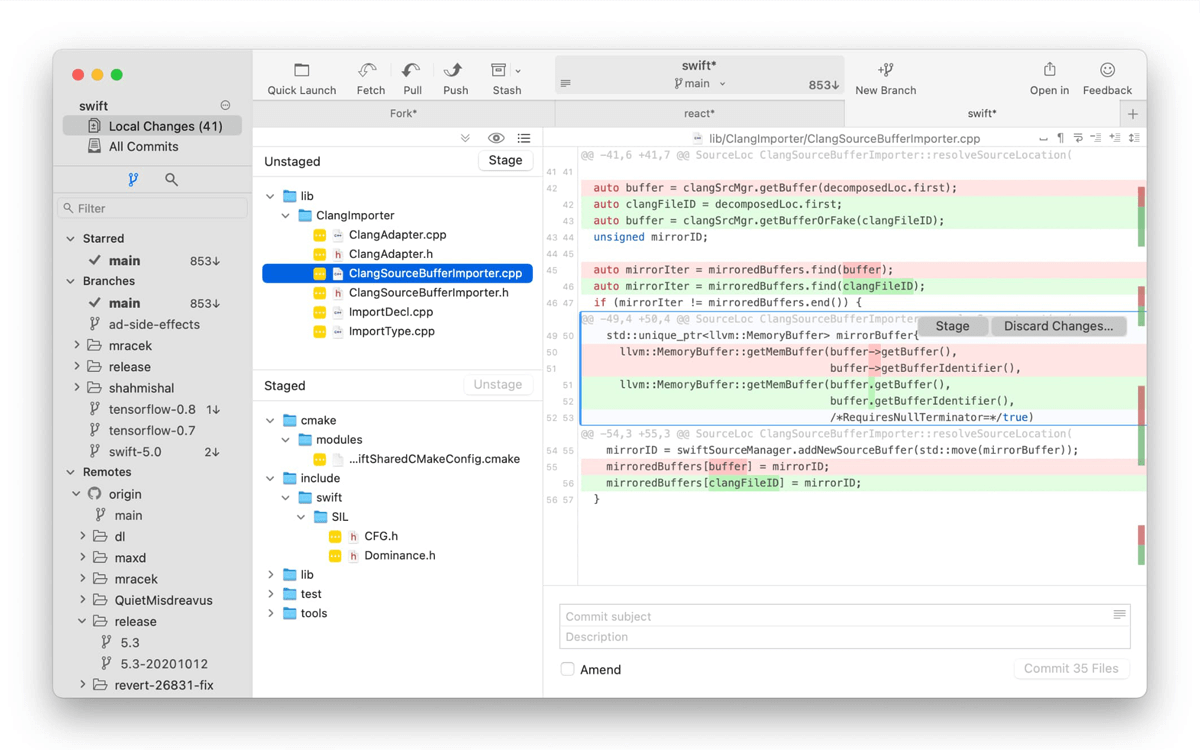Viewport: 1200px width, 750px height.
Task: Toggle the whitespace icon in diff header
Action: tap(1043, 138)
